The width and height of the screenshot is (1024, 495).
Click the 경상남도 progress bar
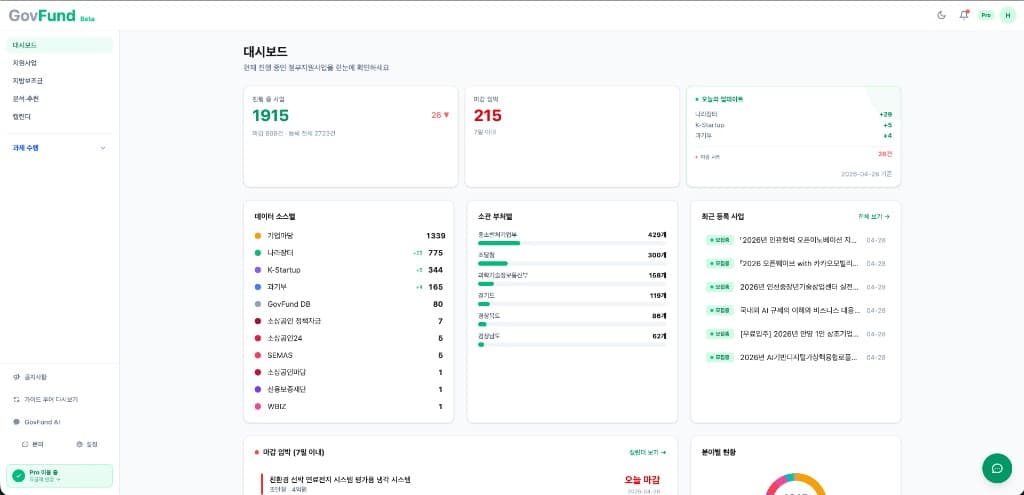pos(572,344)
